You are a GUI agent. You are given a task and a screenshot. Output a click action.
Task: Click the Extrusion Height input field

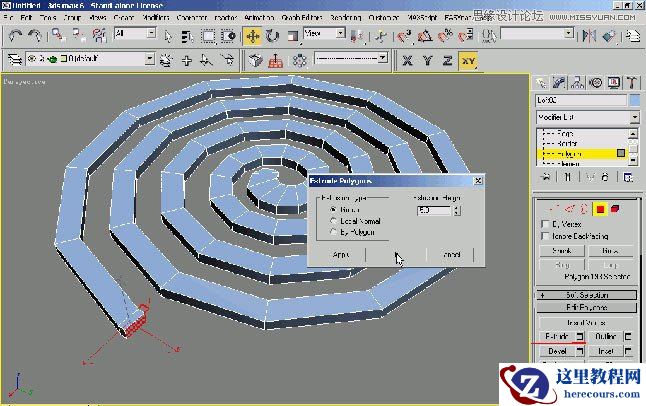tap(434, 210)
